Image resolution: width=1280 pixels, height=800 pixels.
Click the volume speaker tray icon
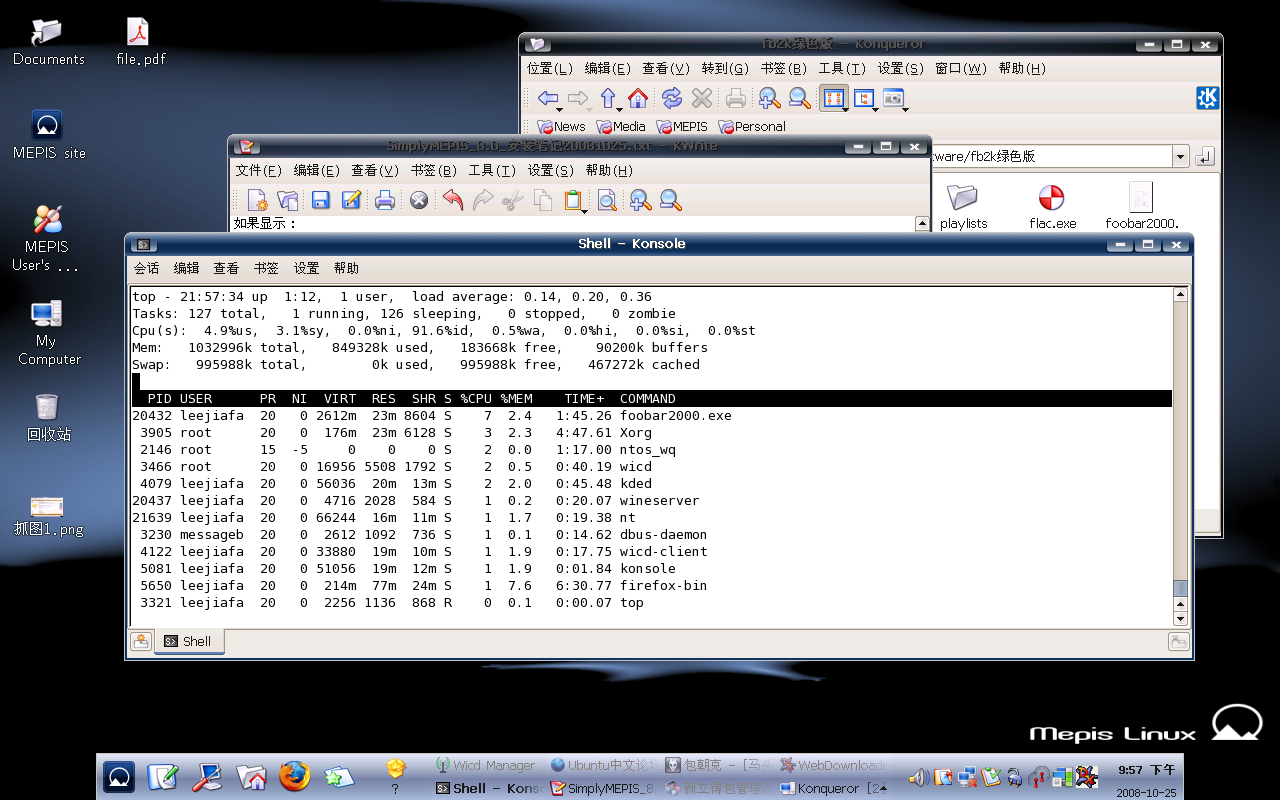click(x=917, y=777)
